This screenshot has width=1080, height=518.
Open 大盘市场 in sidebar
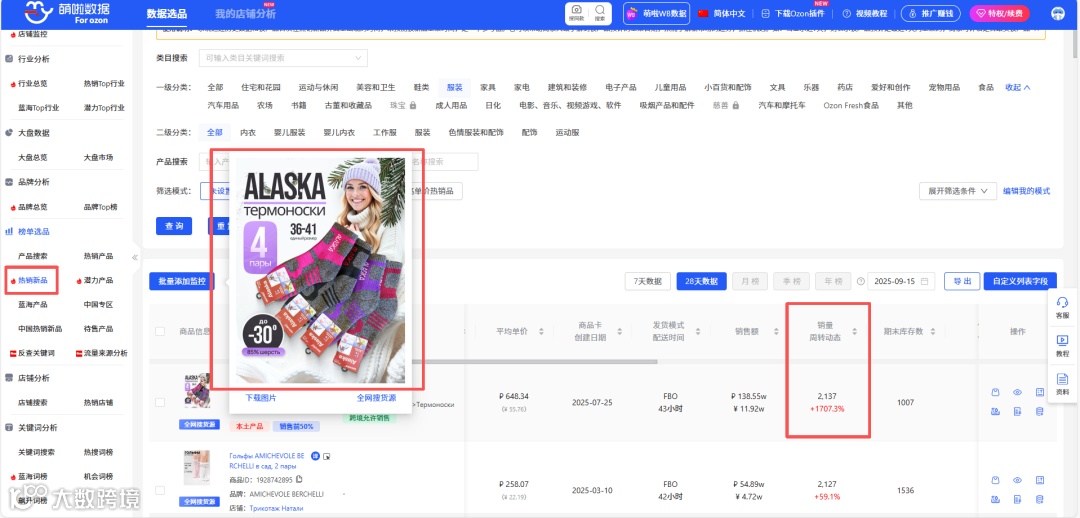[x=98, y=157]
